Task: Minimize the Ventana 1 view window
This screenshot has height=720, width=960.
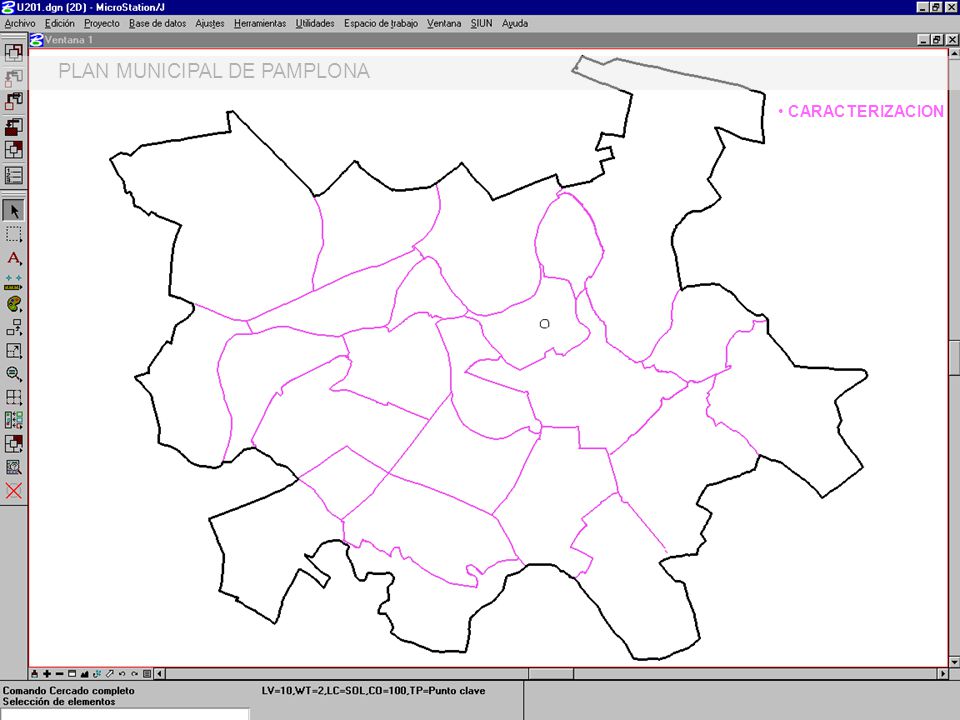Action: tap(924, 40)
